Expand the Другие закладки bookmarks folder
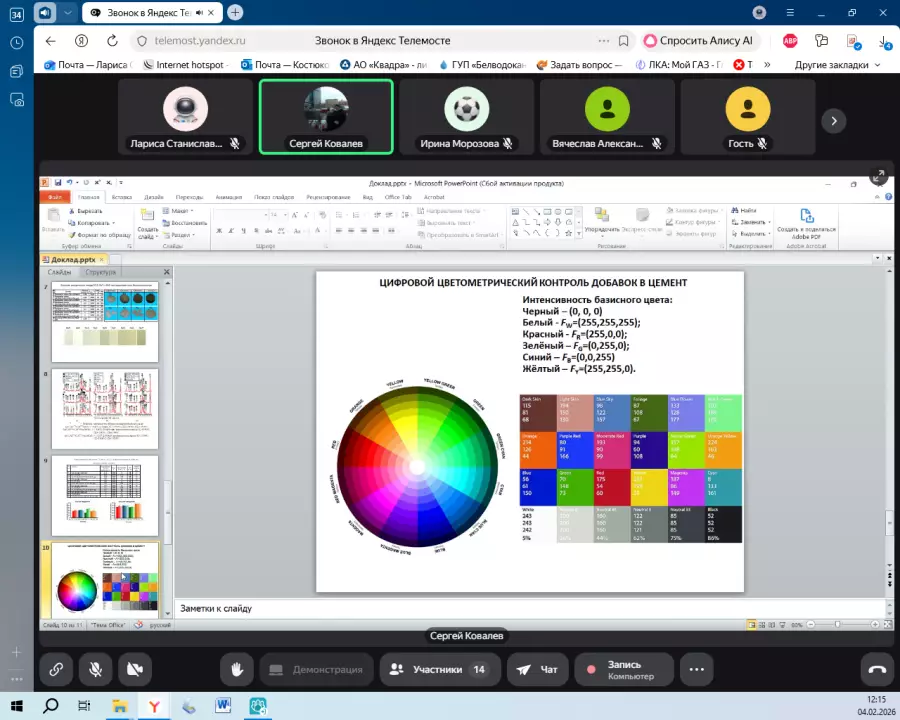This screenshot has height=720, width=900. coord(837,65)
